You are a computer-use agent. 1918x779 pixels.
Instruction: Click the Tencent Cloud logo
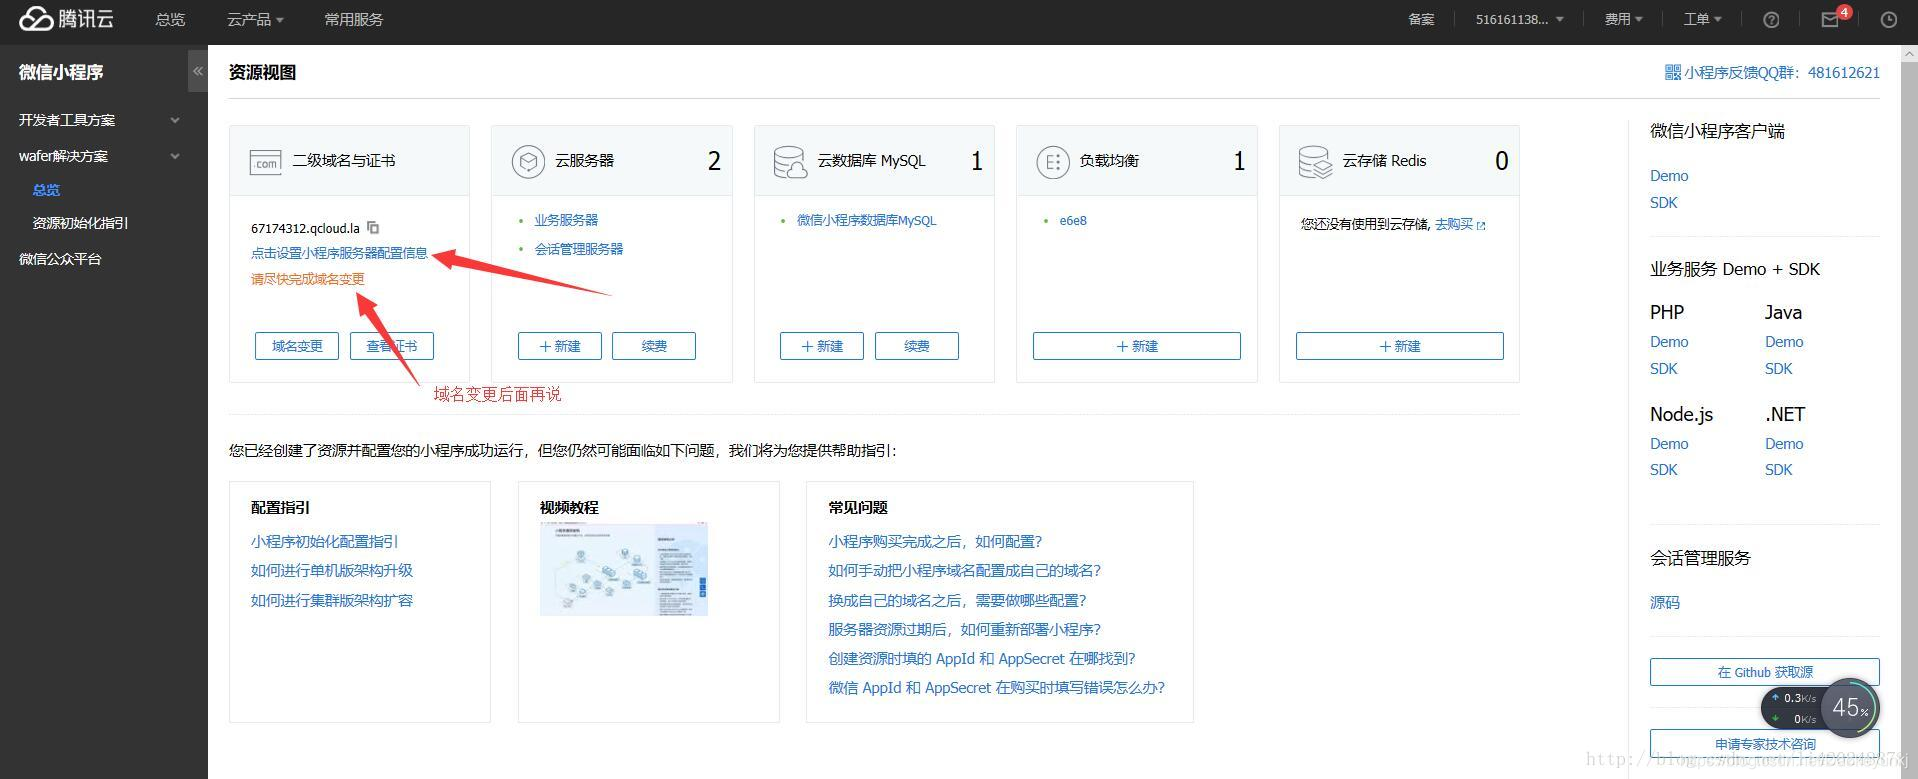tap(66, 19)
